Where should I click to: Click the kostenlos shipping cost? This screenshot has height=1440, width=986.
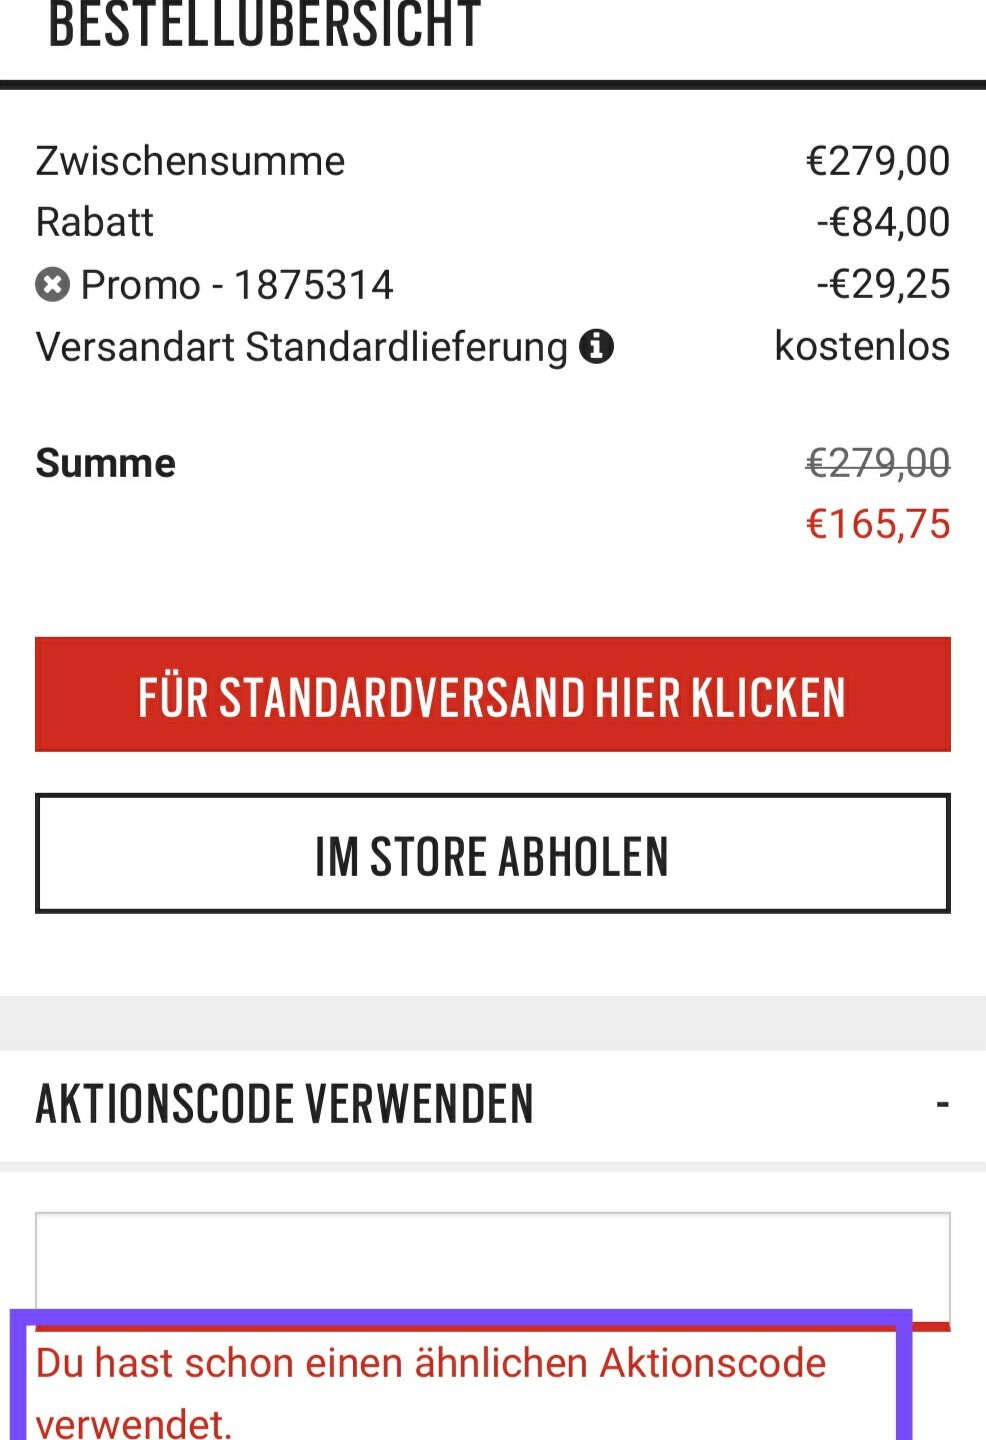click(862, 346)
